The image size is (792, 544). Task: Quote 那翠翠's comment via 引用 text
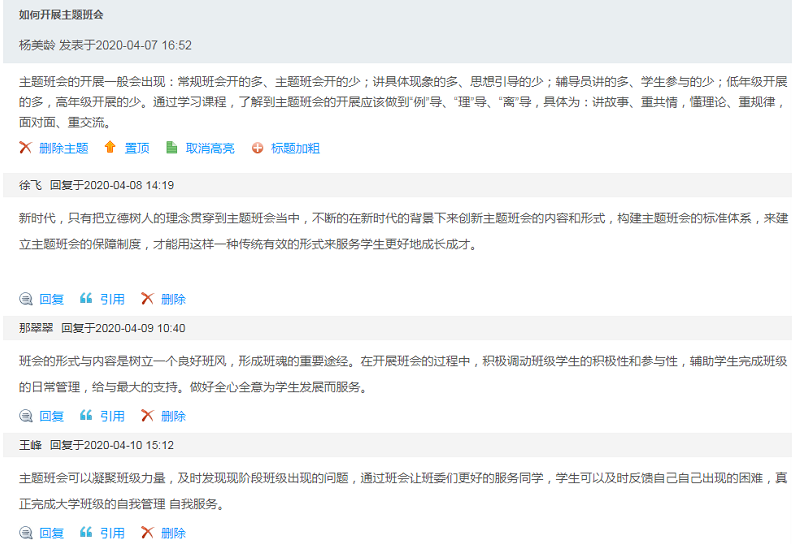112,416
